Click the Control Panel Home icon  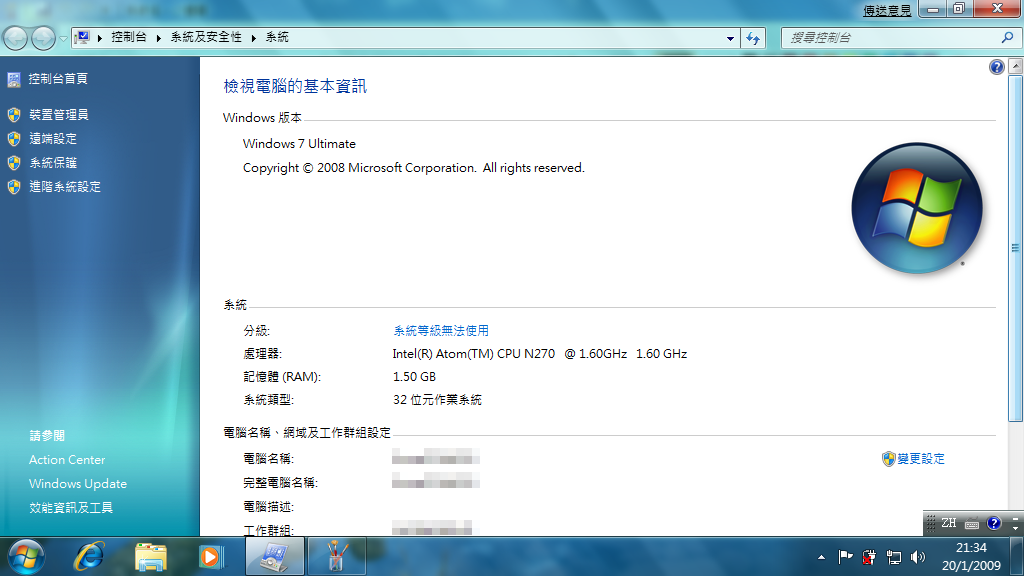[x=14, y=80]
